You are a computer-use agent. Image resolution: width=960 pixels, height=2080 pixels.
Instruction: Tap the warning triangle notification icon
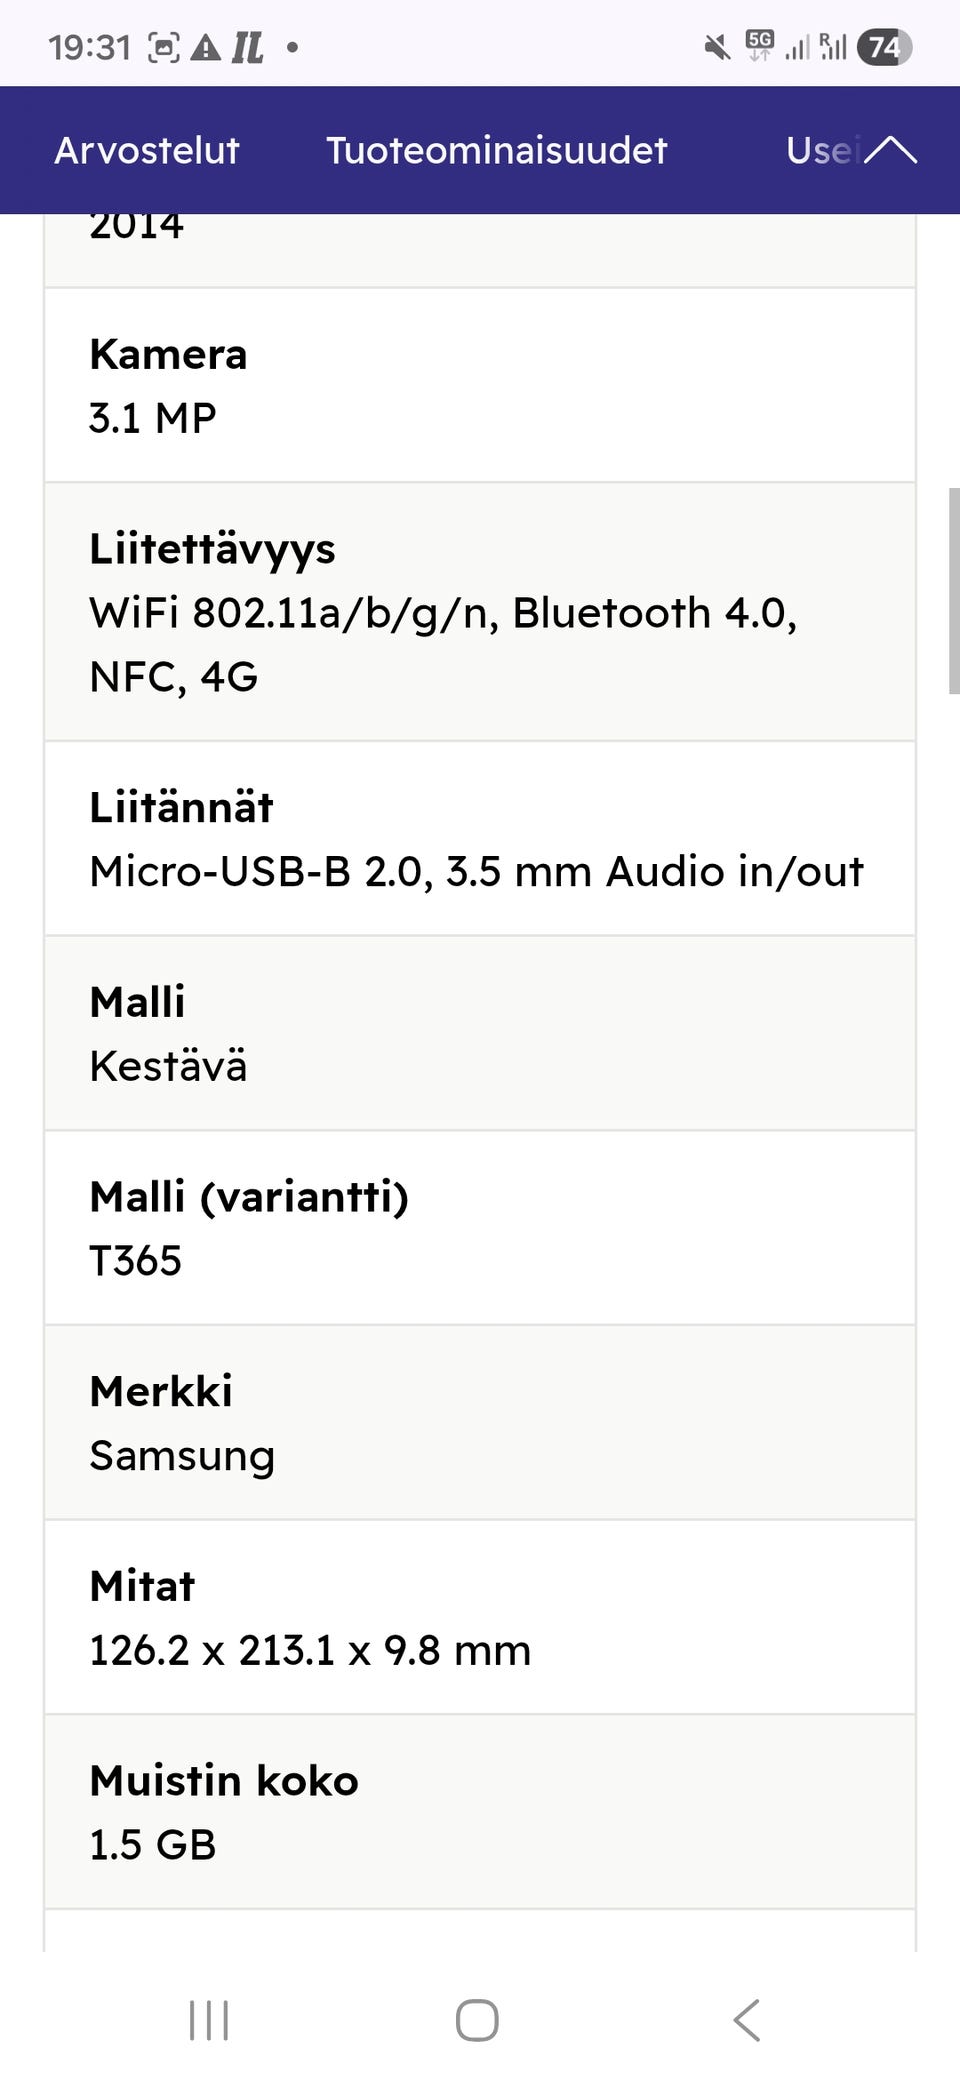click(x=205, y=47)
